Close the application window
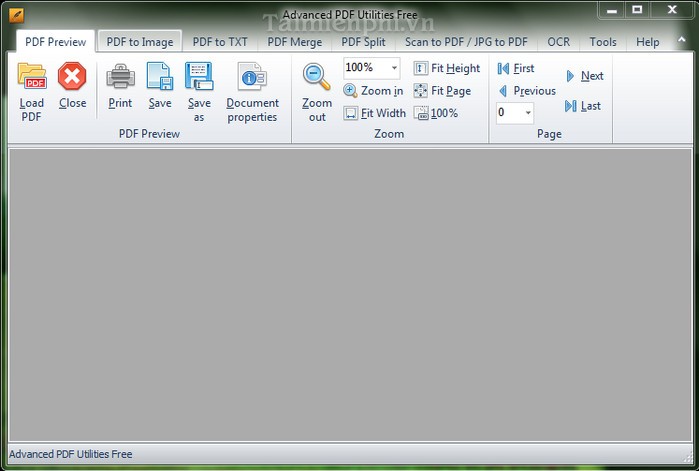699x471 pixels. pos(672,10)
